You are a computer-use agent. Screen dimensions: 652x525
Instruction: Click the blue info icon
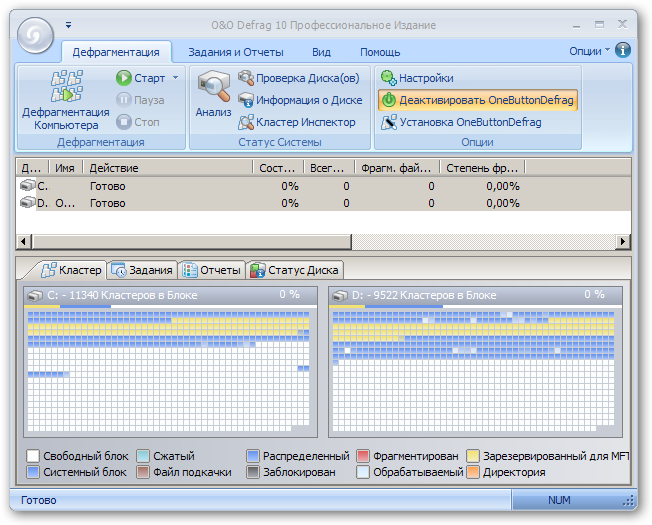tap(622, 50)
